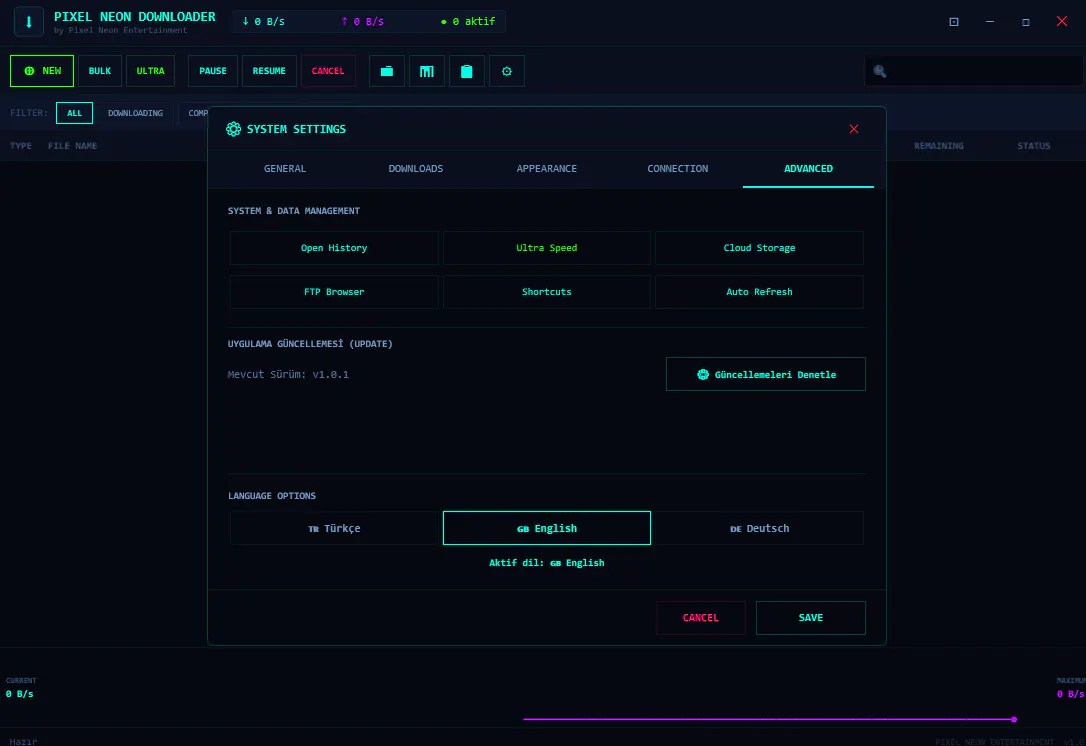Select the ALL filter
The width and height of the screenshot is (1086, 746).
tap(74, 113)
